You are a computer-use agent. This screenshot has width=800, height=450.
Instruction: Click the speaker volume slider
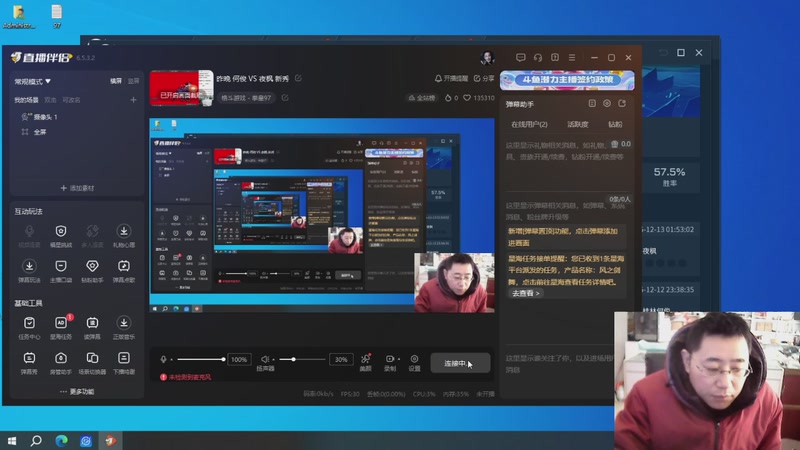(302, 360)
